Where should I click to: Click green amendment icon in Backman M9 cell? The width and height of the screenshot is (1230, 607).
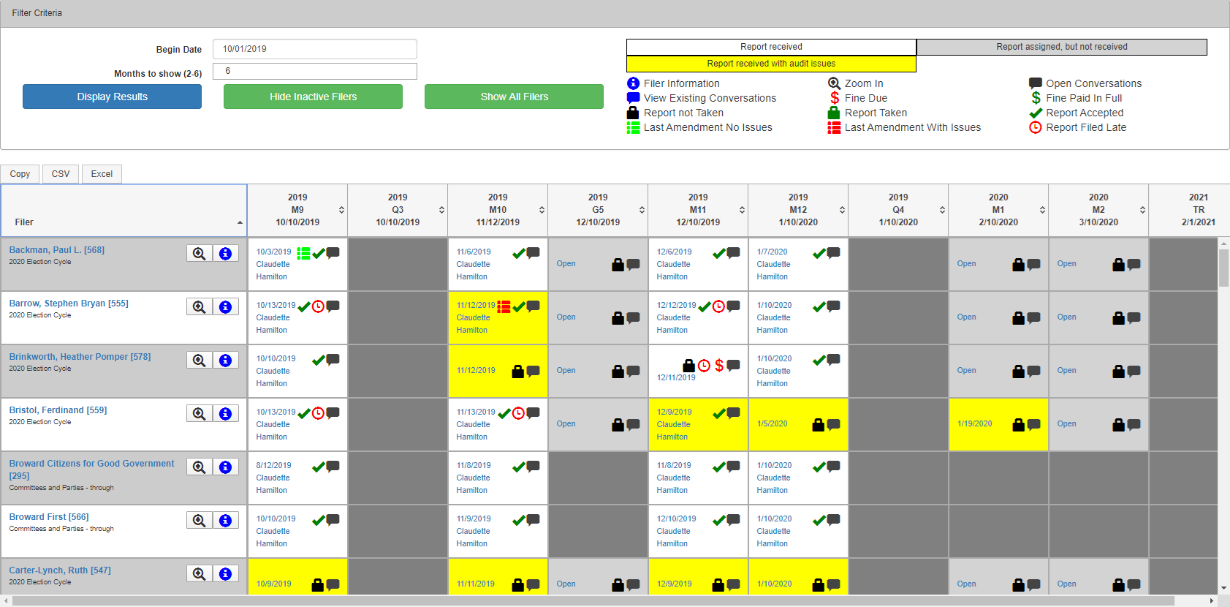[x=303, y=253]
